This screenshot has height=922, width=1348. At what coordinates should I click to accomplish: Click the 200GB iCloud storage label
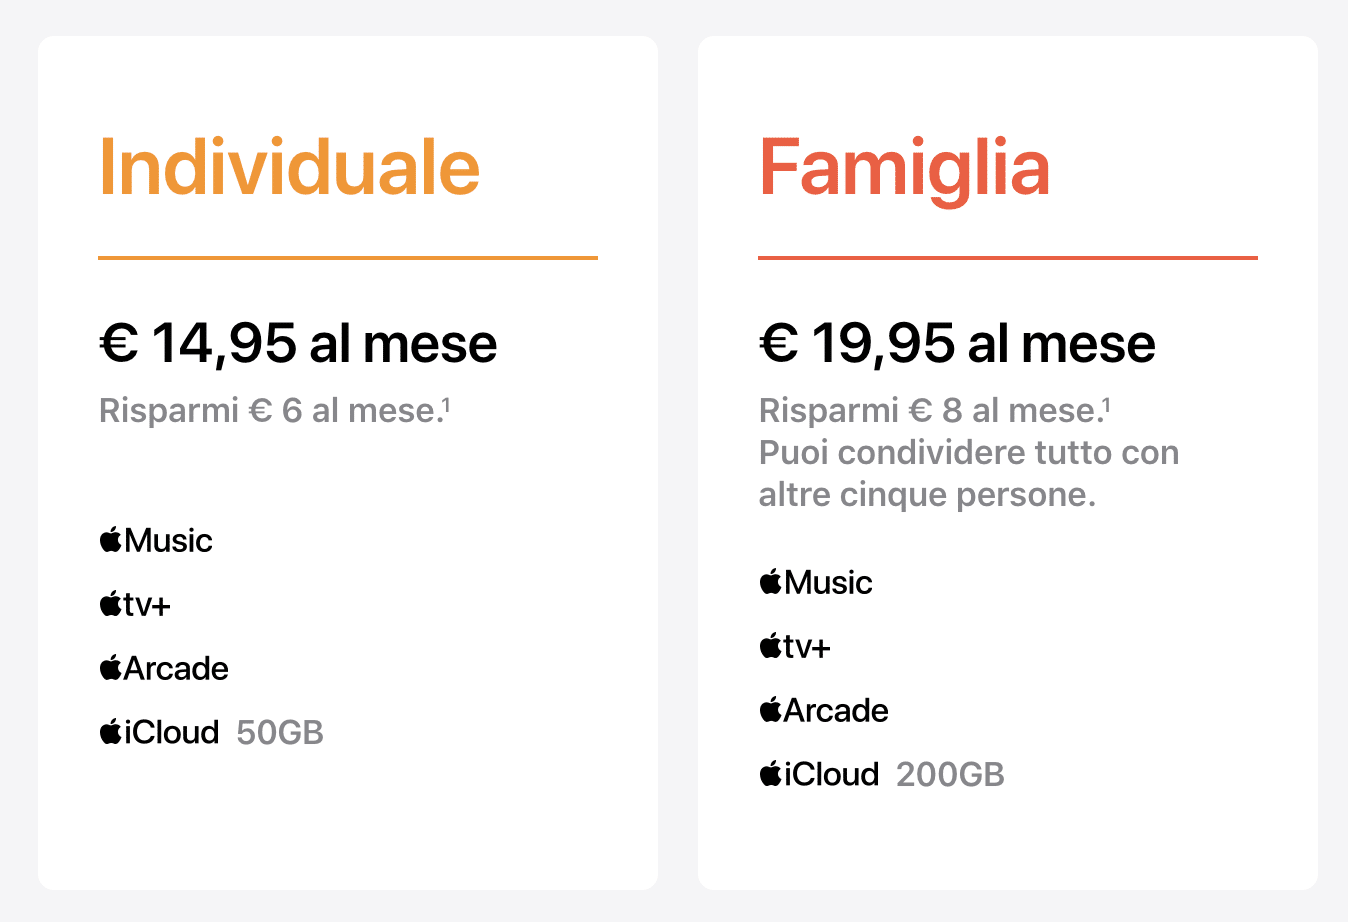pyautogui.click(x=950, y=775)
